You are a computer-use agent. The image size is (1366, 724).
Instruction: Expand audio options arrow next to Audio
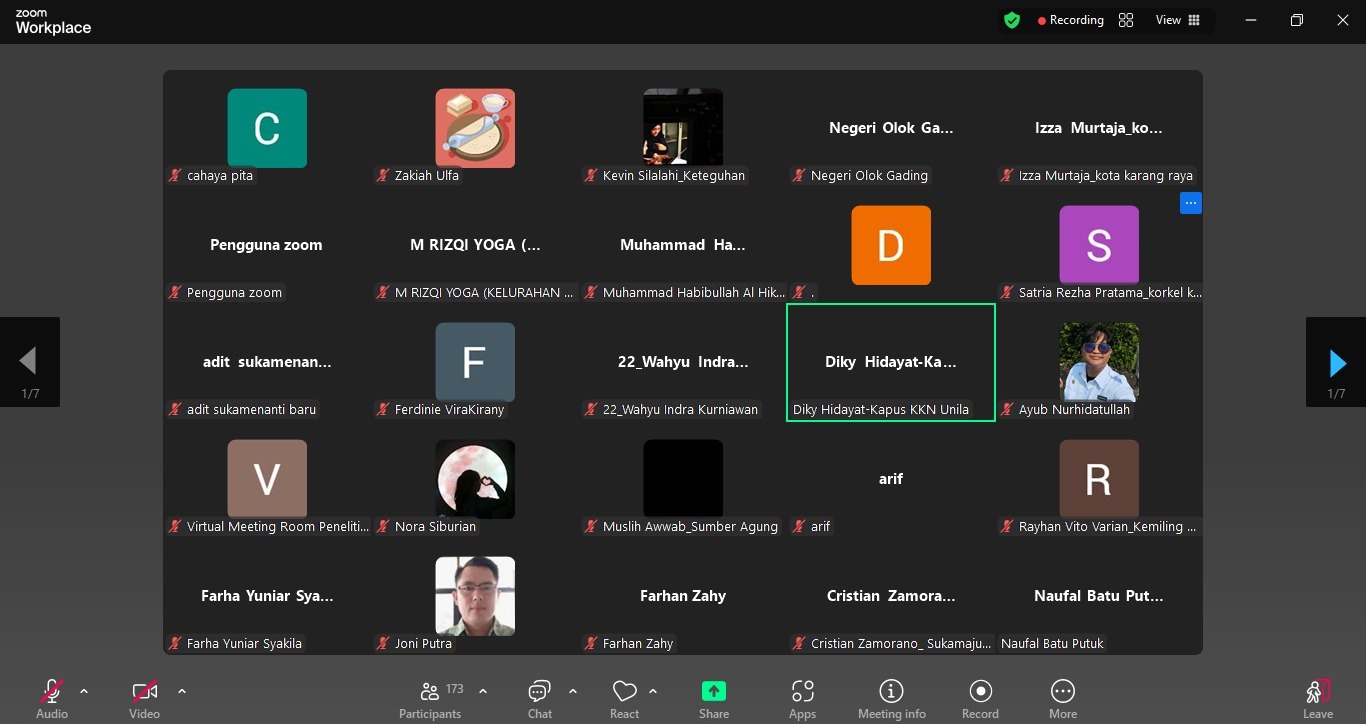point(84,691)
